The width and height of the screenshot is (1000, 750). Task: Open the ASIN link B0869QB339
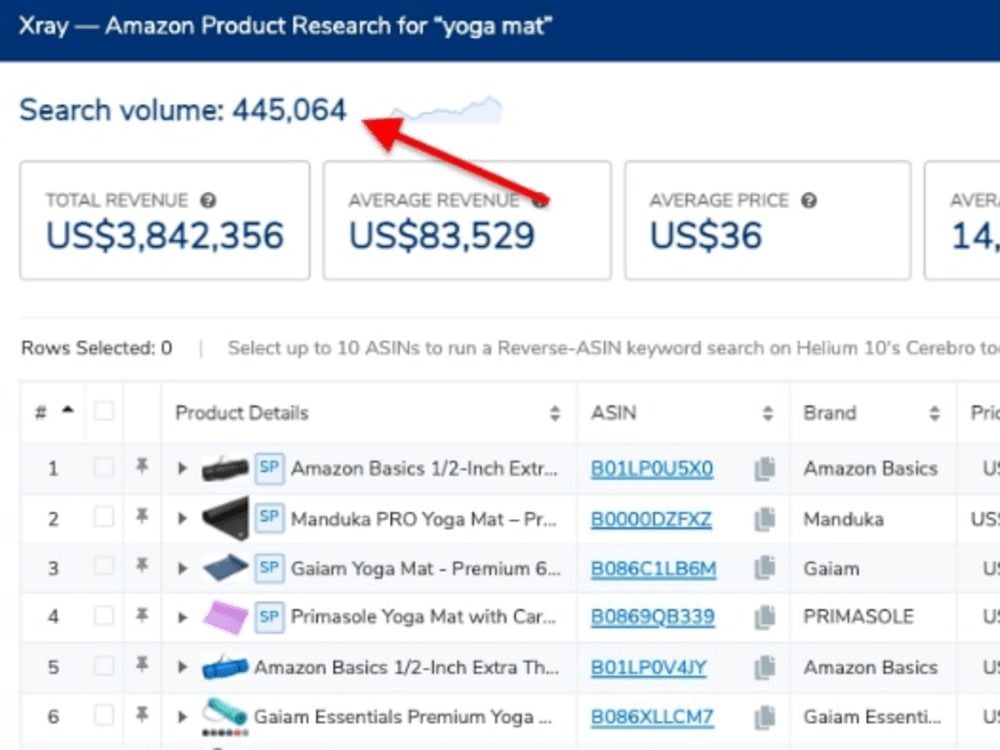coord(652,617)
